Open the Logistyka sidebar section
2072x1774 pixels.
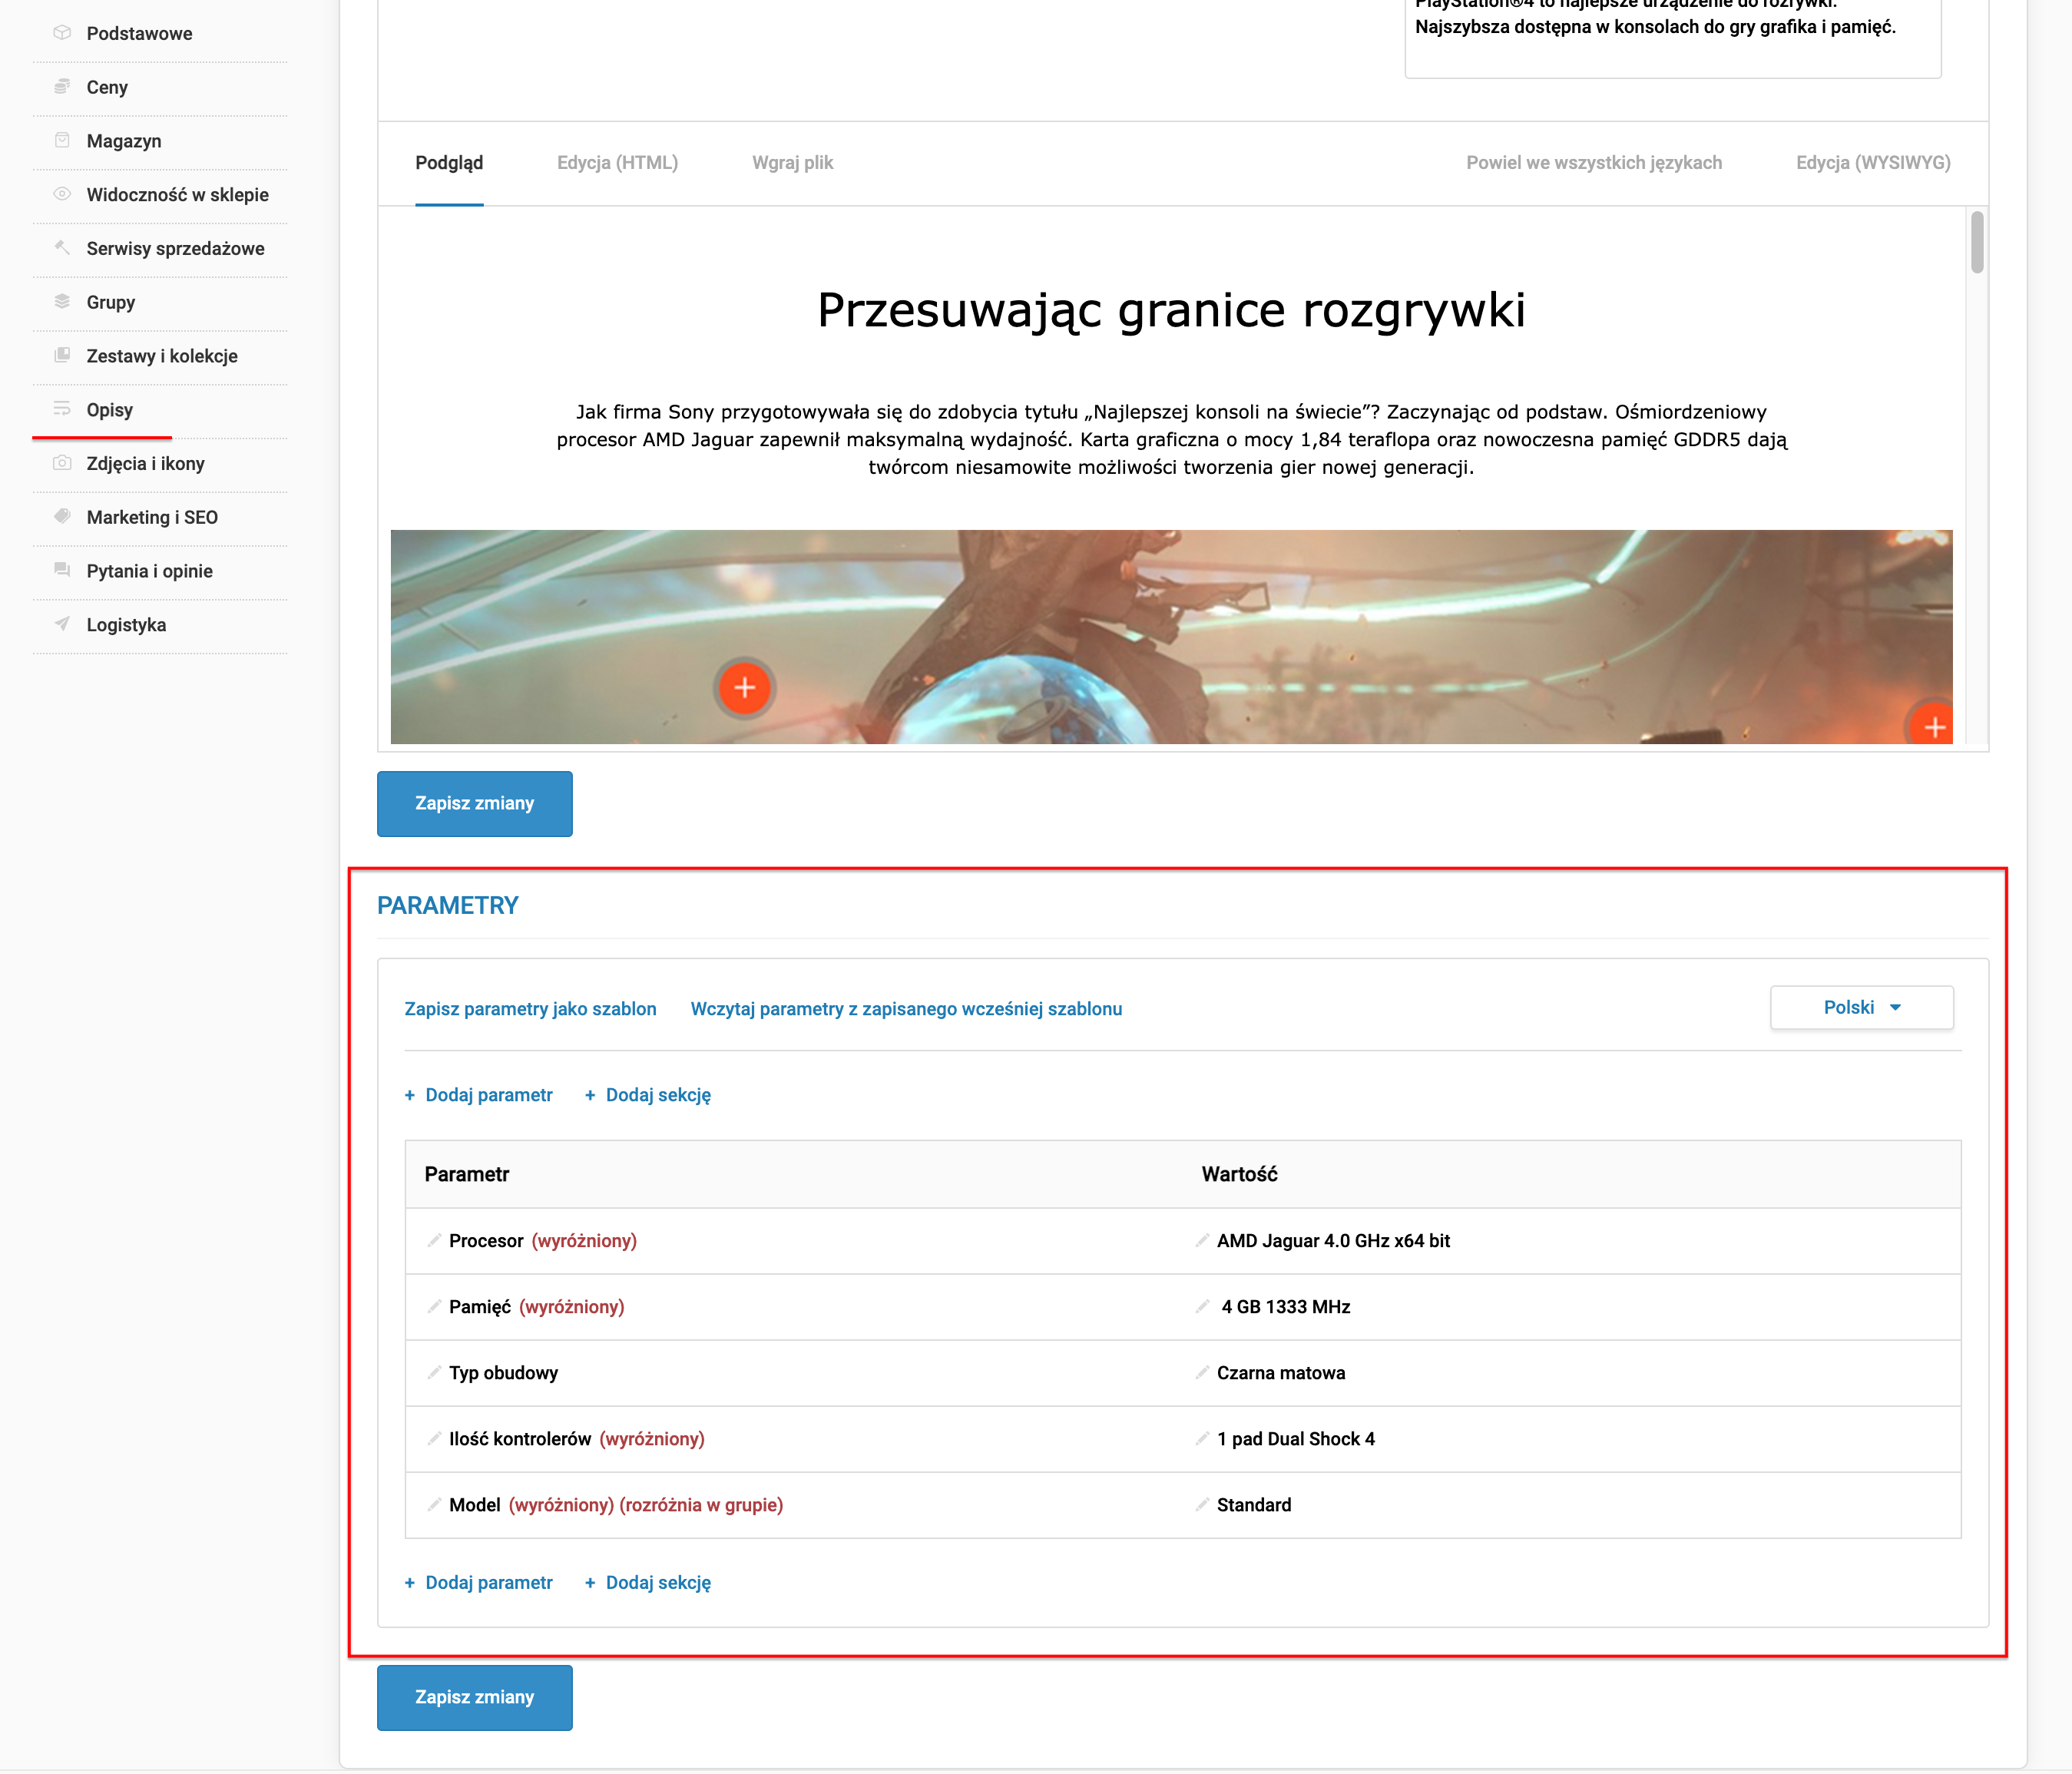126,624
